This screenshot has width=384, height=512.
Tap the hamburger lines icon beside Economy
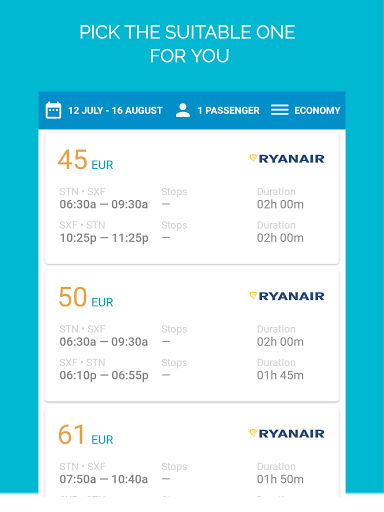pos(280,110)
